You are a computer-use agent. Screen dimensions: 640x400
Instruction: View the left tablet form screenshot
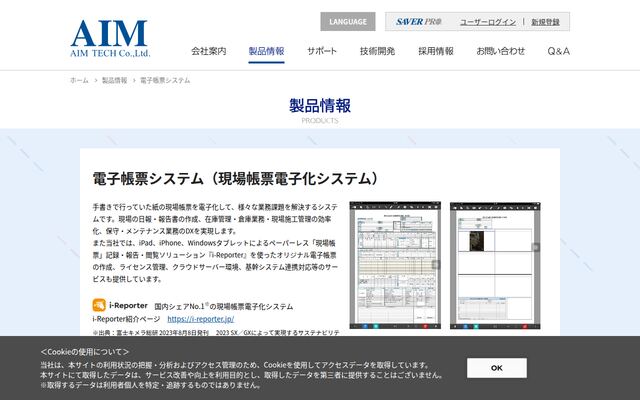tap(395, 265)
